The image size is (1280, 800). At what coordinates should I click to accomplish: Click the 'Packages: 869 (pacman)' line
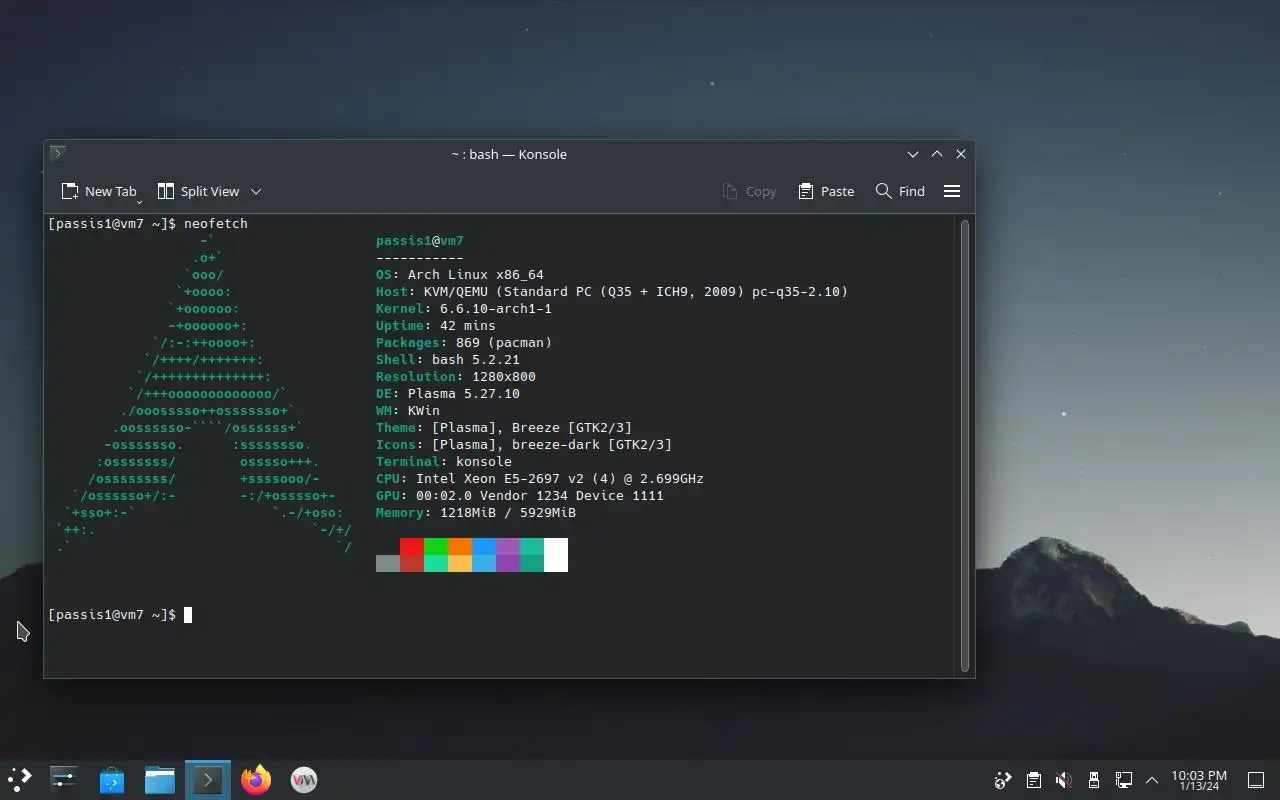464,343
